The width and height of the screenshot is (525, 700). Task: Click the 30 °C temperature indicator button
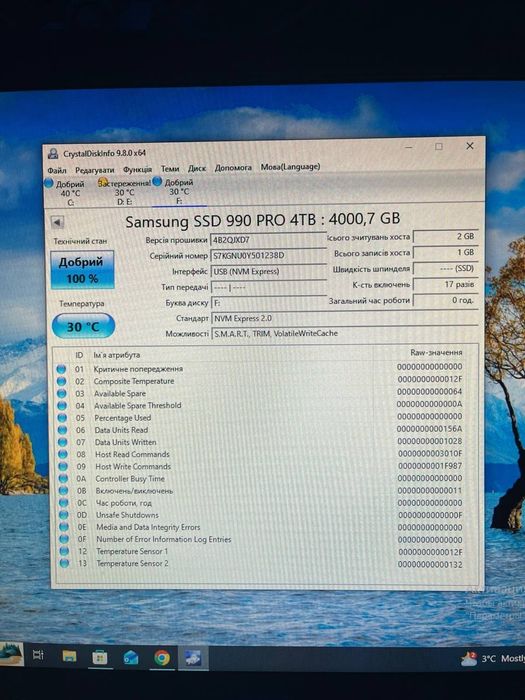83,326
